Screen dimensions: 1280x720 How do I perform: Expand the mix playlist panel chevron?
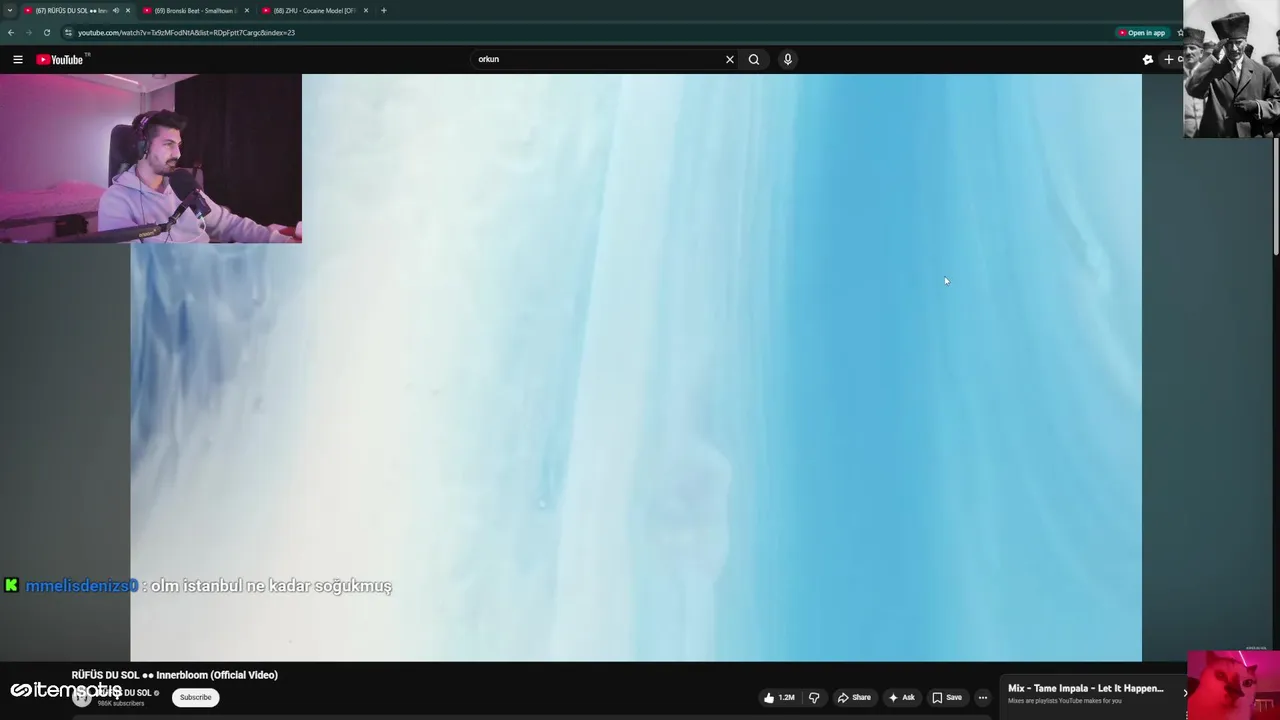pyautogui.click(x=1185, y=692)
